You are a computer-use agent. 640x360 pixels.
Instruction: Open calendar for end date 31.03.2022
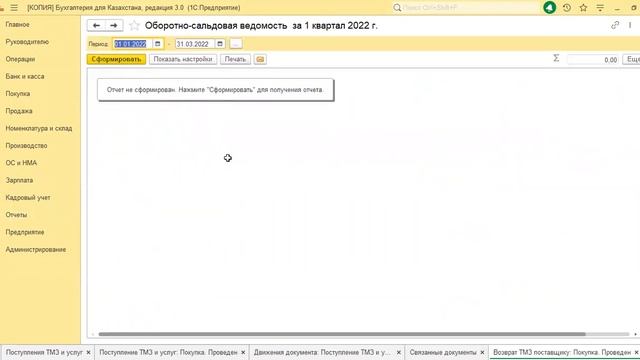220,44
